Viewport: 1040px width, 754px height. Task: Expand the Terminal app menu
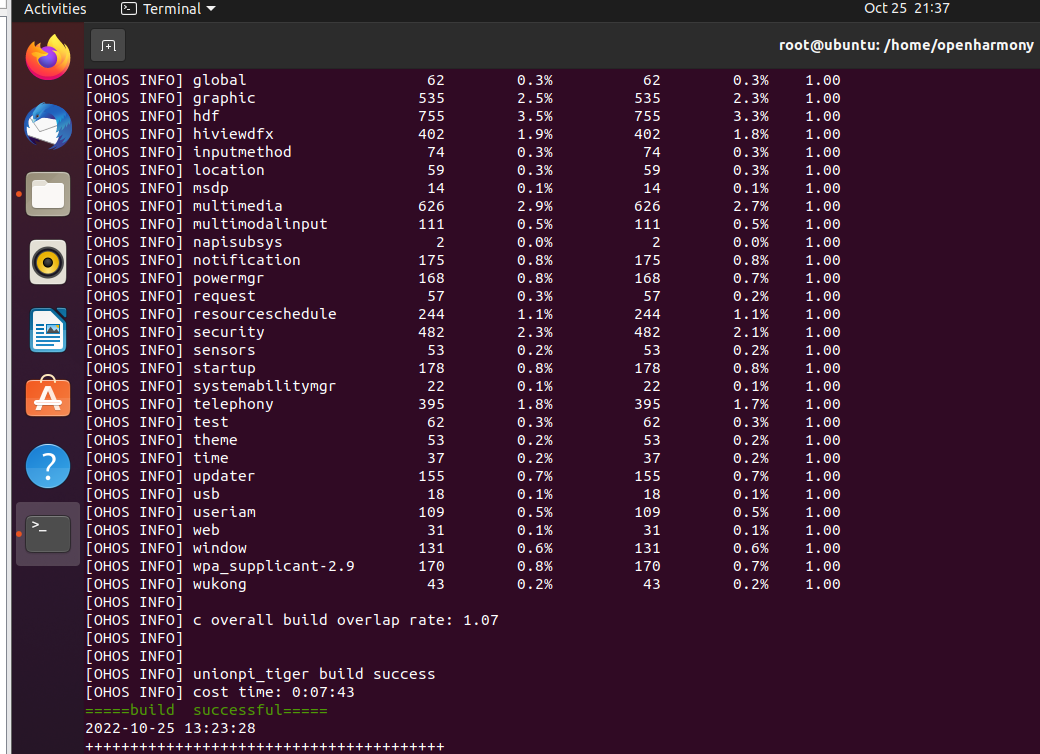pos(168,9)
